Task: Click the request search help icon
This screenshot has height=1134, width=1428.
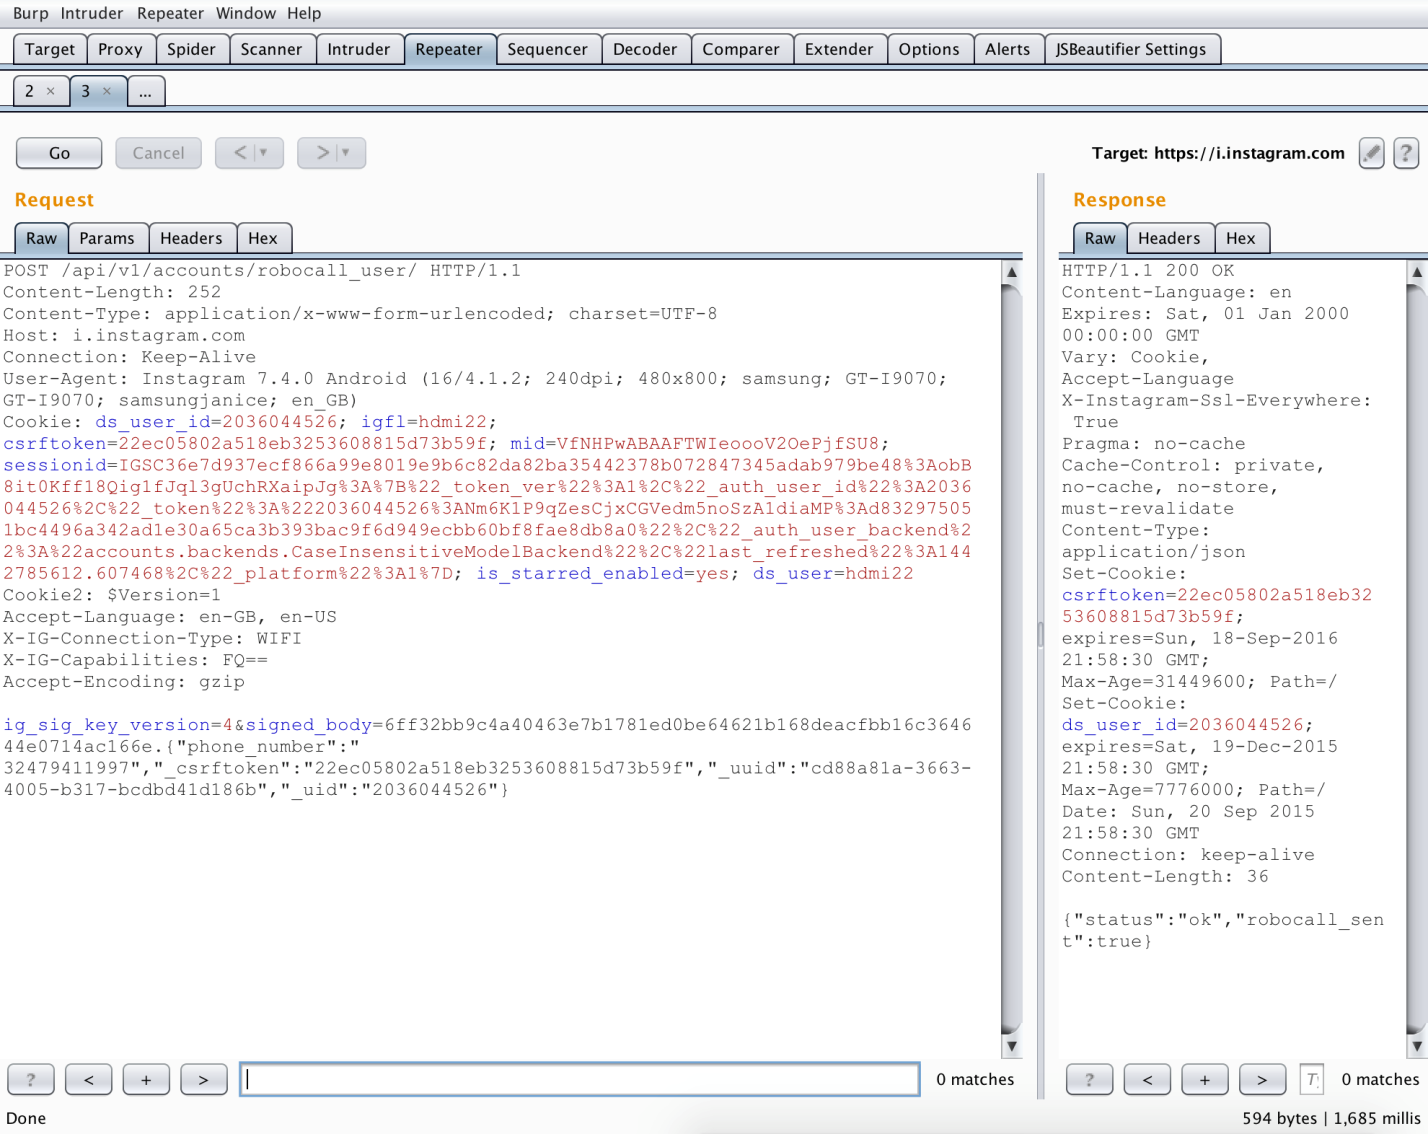Action: pos(31,1080)
